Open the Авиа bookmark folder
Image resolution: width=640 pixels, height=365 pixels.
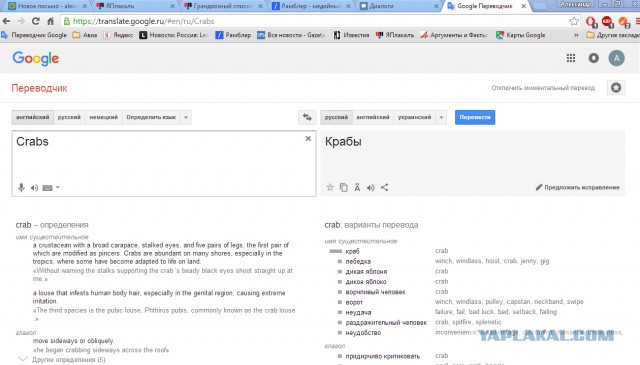click(84, 35)
